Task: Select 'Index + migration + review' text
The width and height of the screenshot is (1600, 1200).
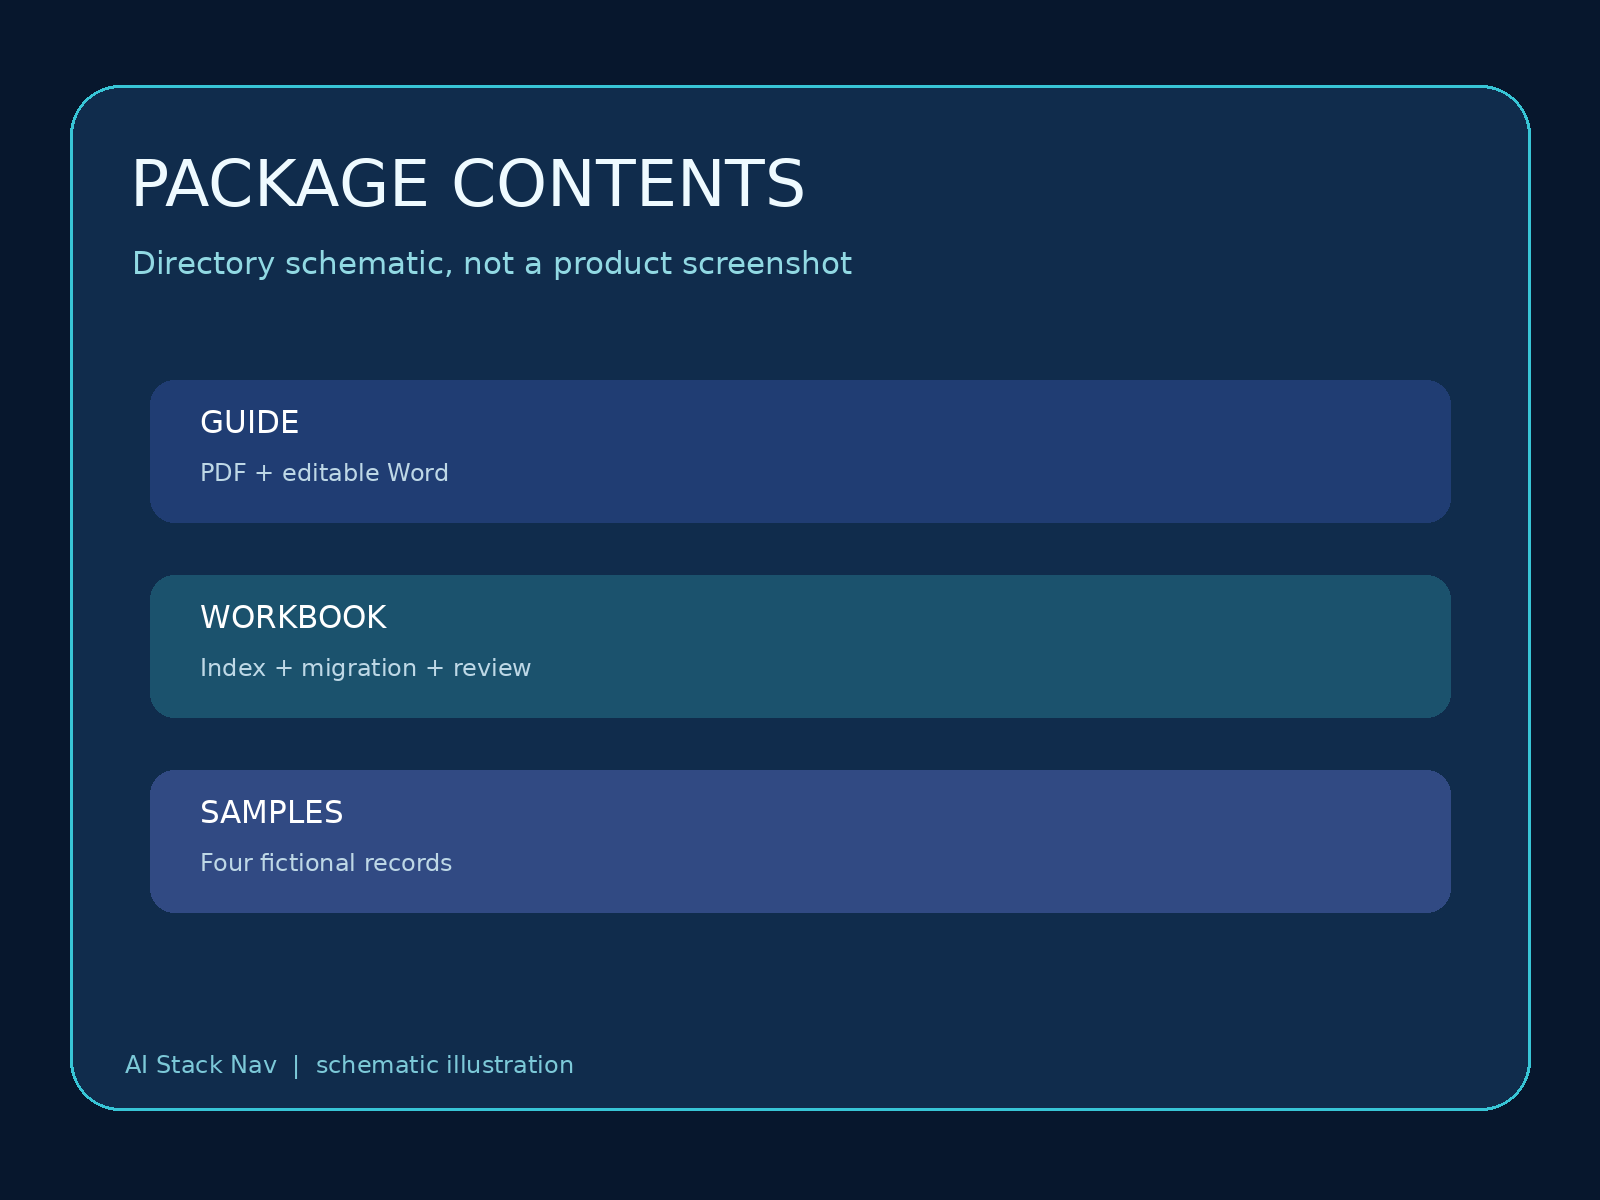Action: click(365, 668)
